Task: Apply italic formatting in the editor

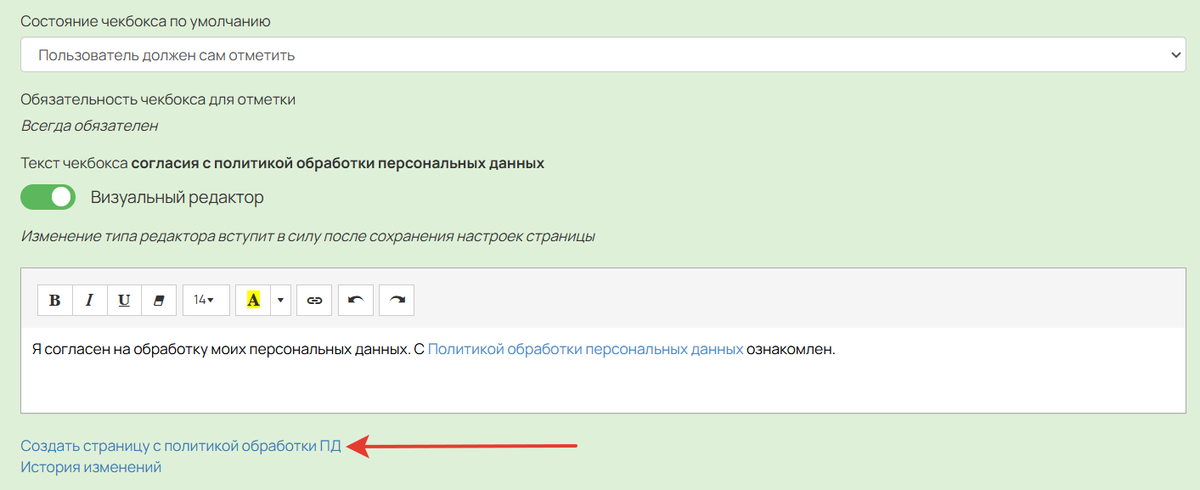Action: [89, 300]
